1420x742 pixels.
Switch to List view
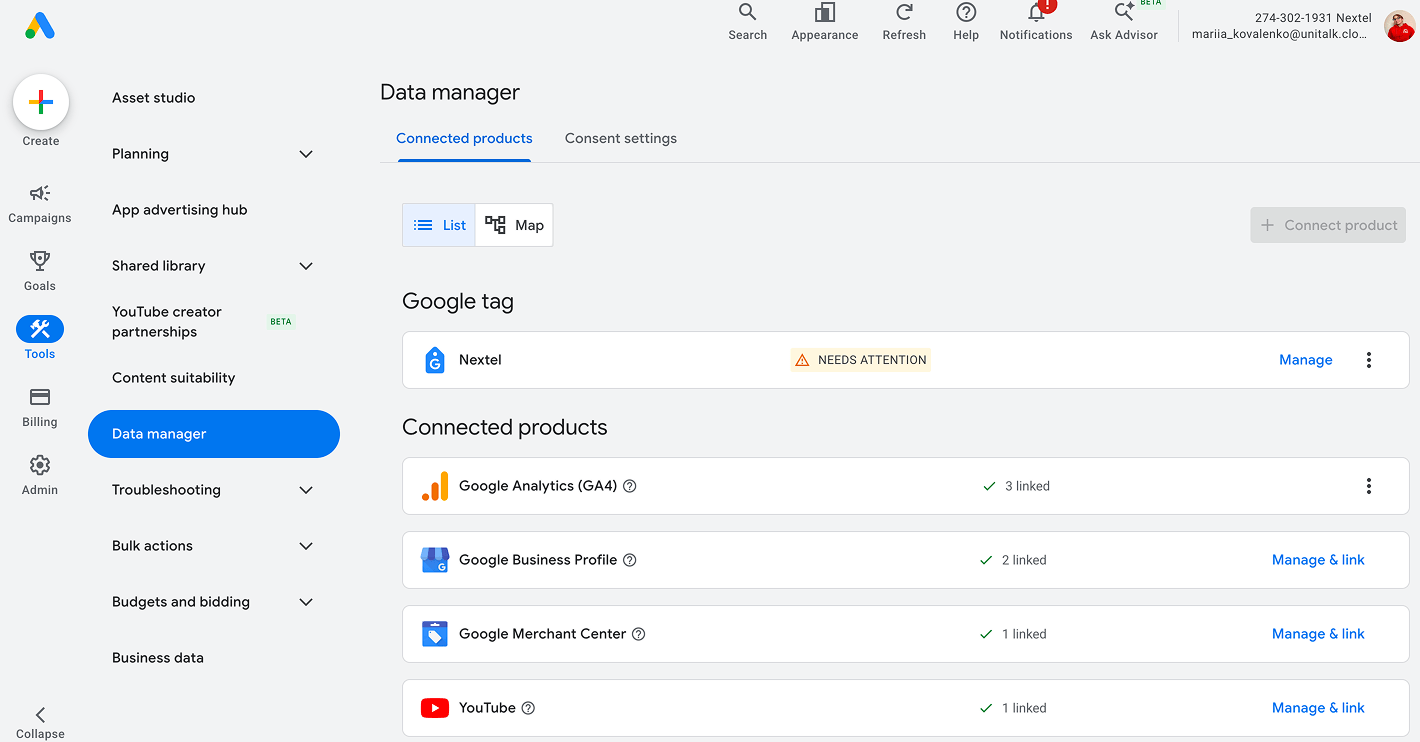tap(439, 225)
